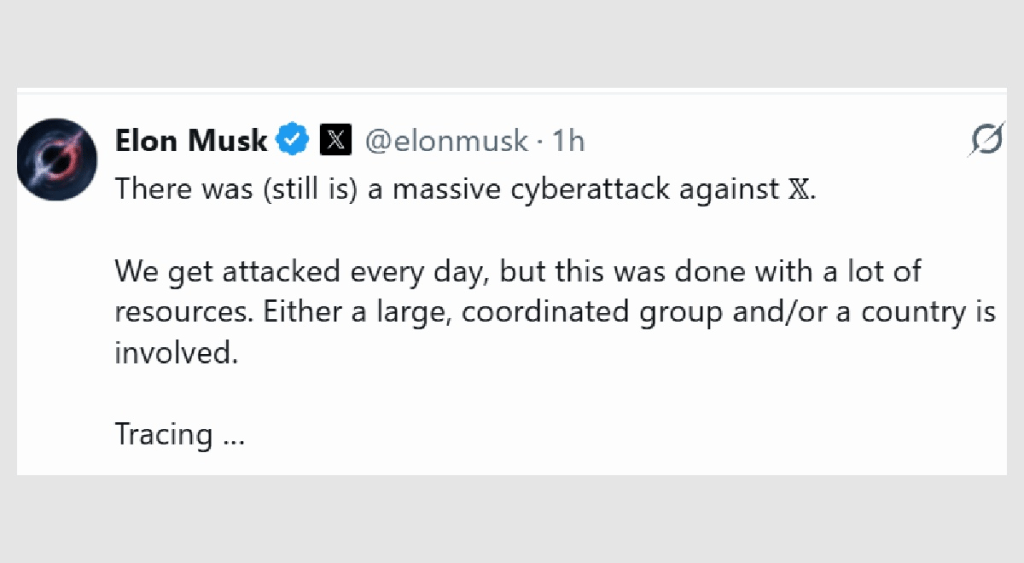This screenshot has height=563, width=1024.
Task: Click the 1h post timestamp
Action: 567,141
